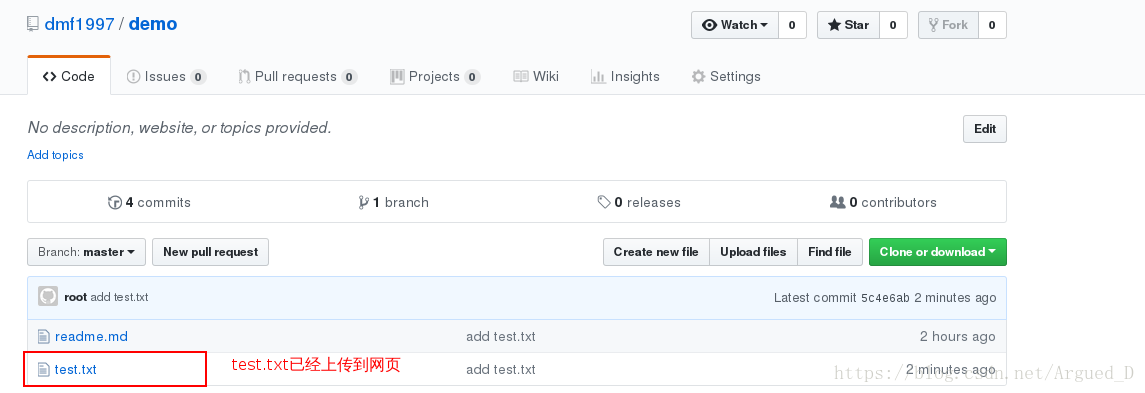Open the 0 releases link
Screen dimensions: 1145x393
639,202
